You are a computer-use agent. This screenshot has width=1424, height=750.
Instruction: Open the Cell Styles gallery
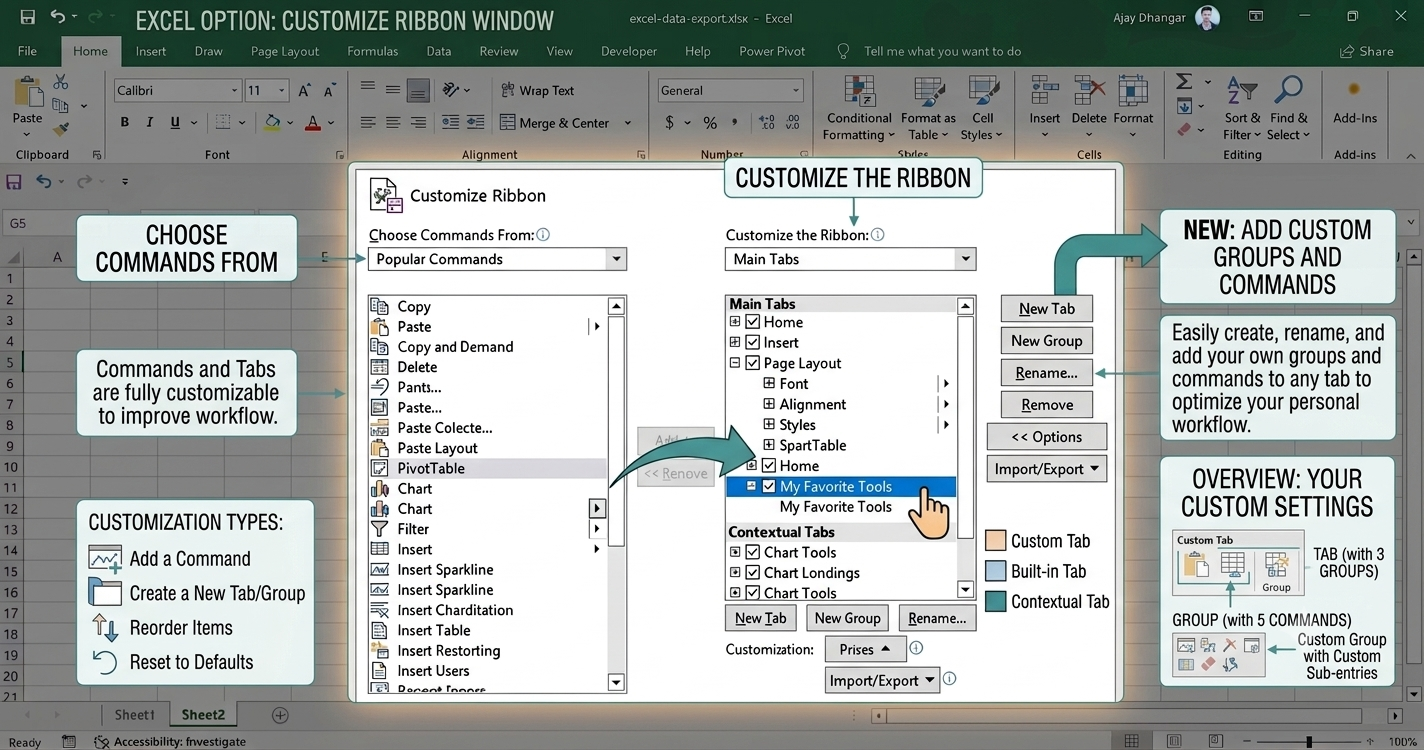pyautogui.click(x=982, y=108)
